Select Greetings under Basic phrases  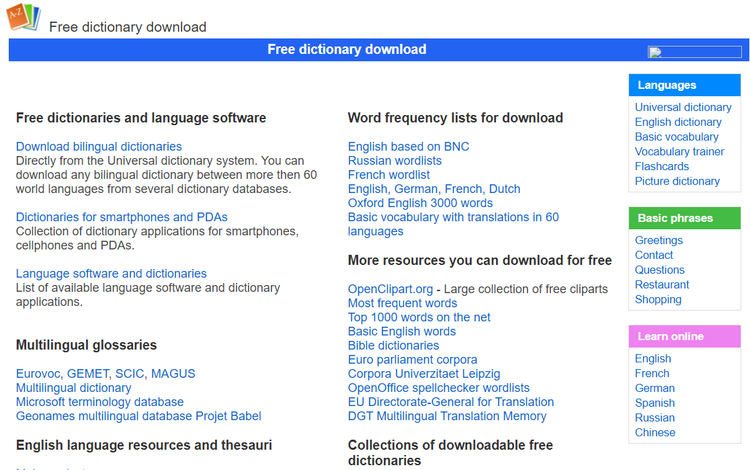[658, 240]
